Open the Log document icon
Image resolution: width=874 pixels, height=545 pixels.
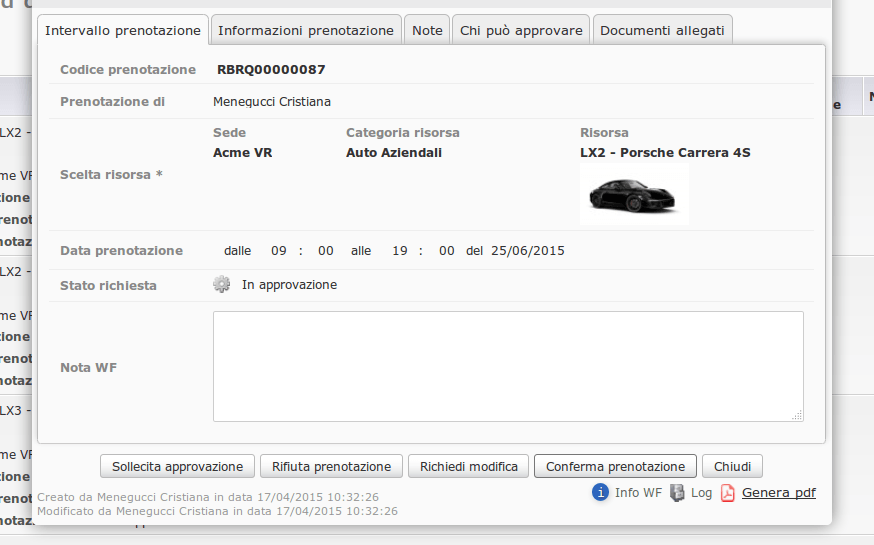(x=678, y=492)
